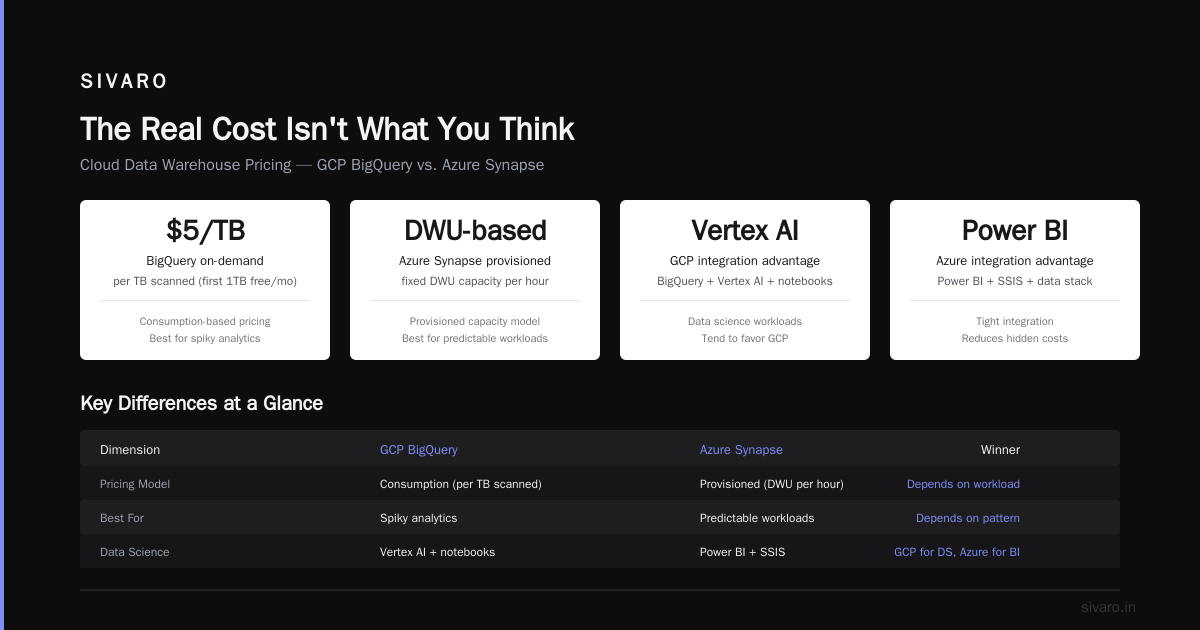Click 'Azure integration advantage' label

tap(1015, 261)
